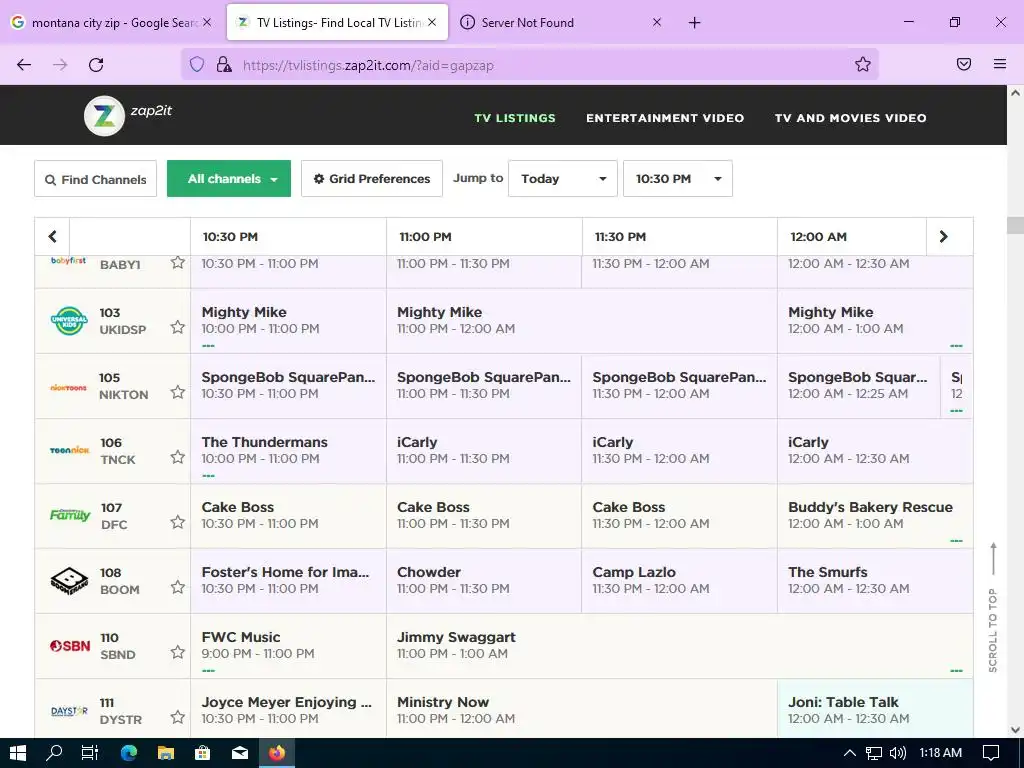The image size is (1024, 768).
Task: Open the notification center icon
Action: coord(991,753)
